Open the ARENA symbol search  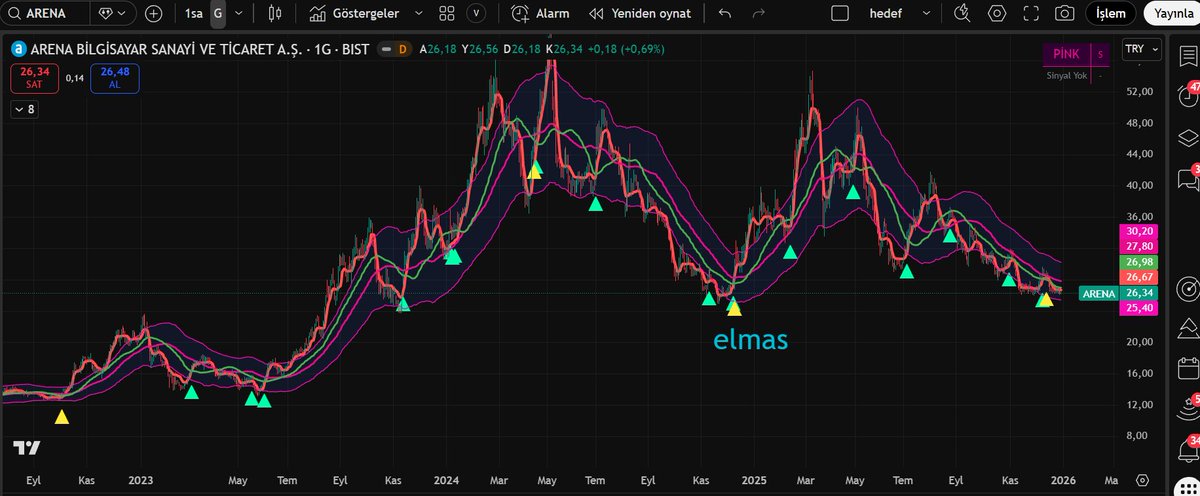point(44,13)
